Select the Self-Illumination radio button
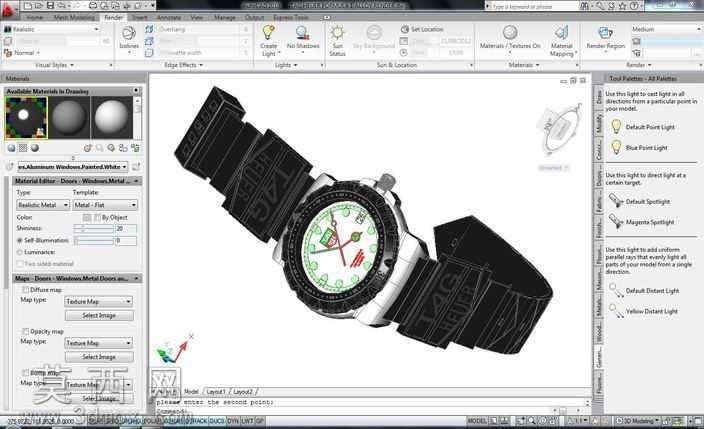This screenshot has width=704, height=429. tap(20, 241)
